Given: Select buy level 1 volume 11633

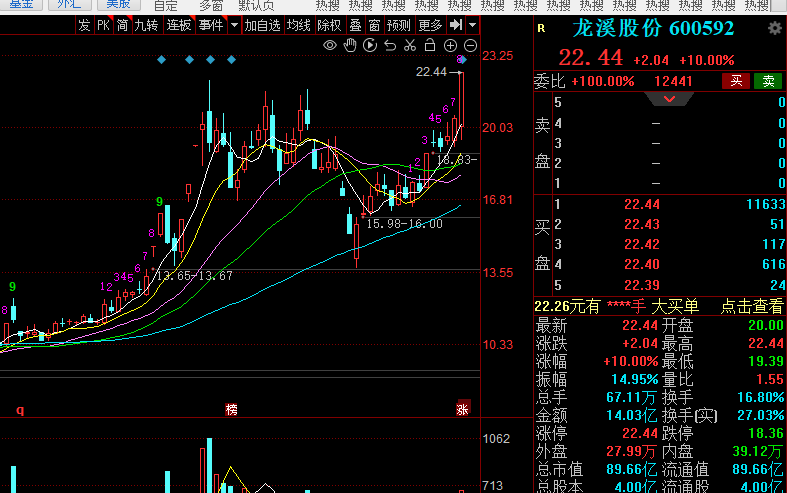Looking at the screenshot, I should coord(765,204).
